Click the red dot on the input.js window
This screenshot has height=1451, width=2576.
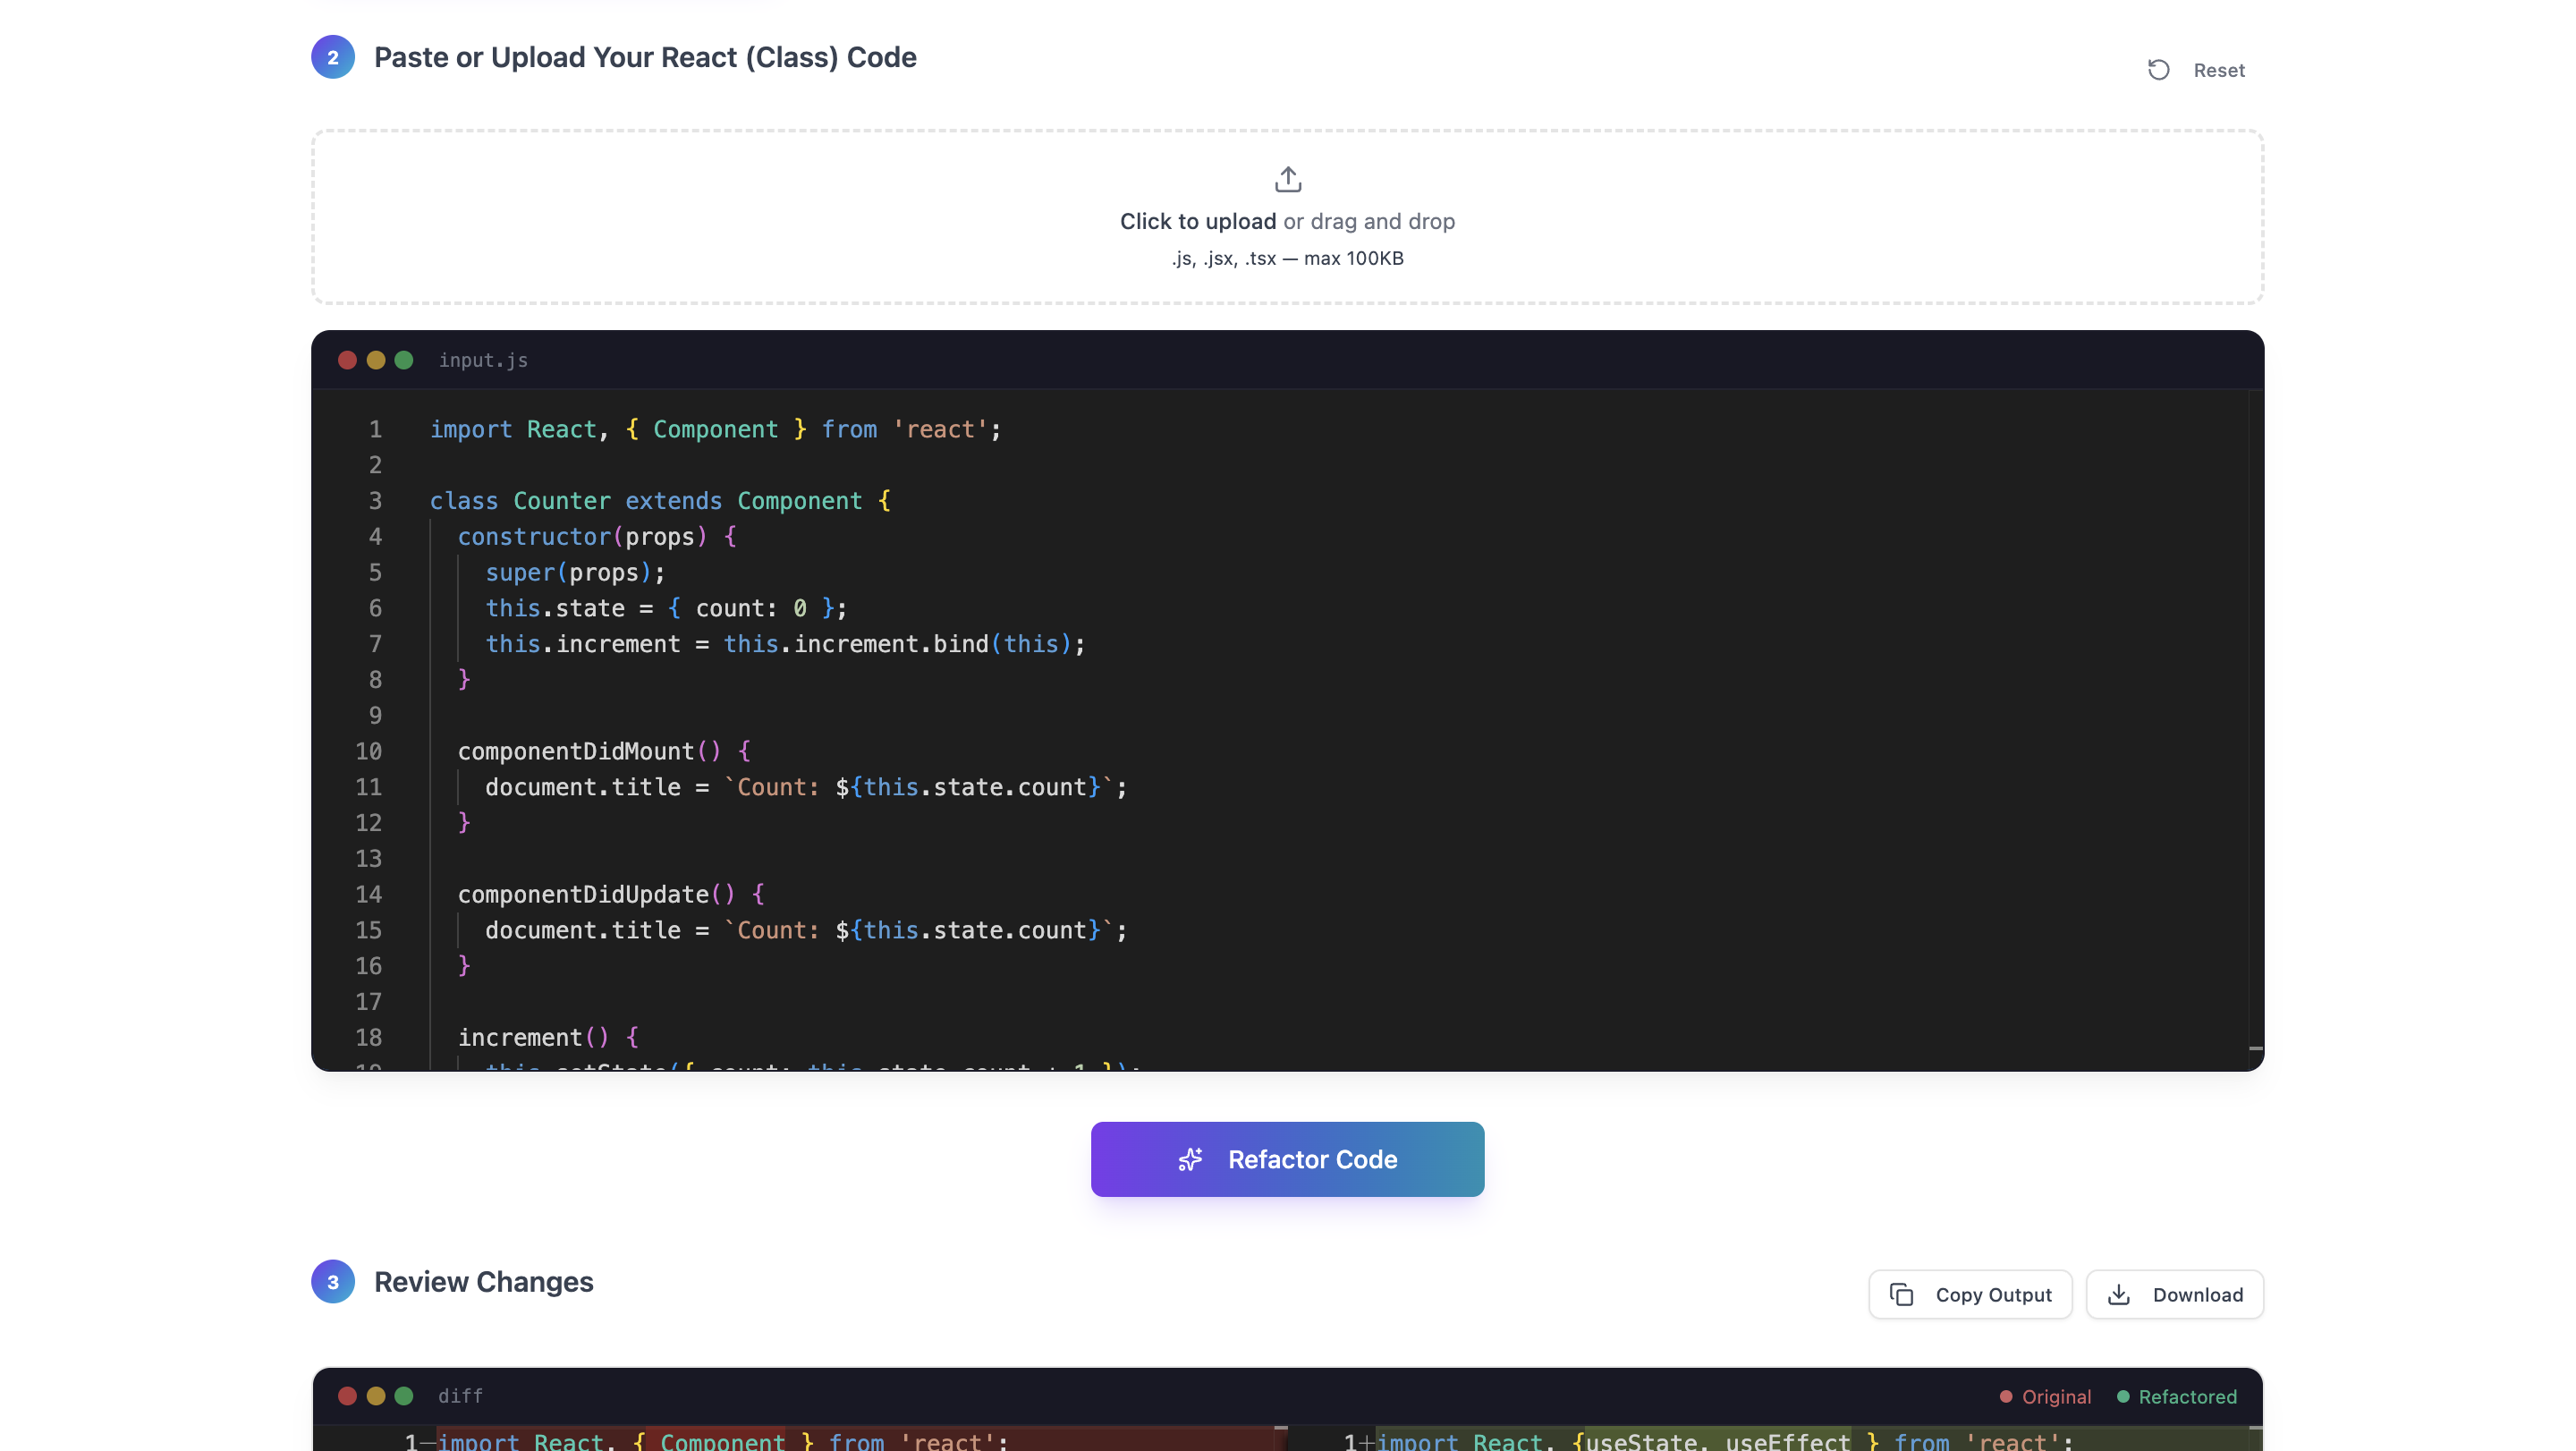pyautogui.click(x=348, y=360)
